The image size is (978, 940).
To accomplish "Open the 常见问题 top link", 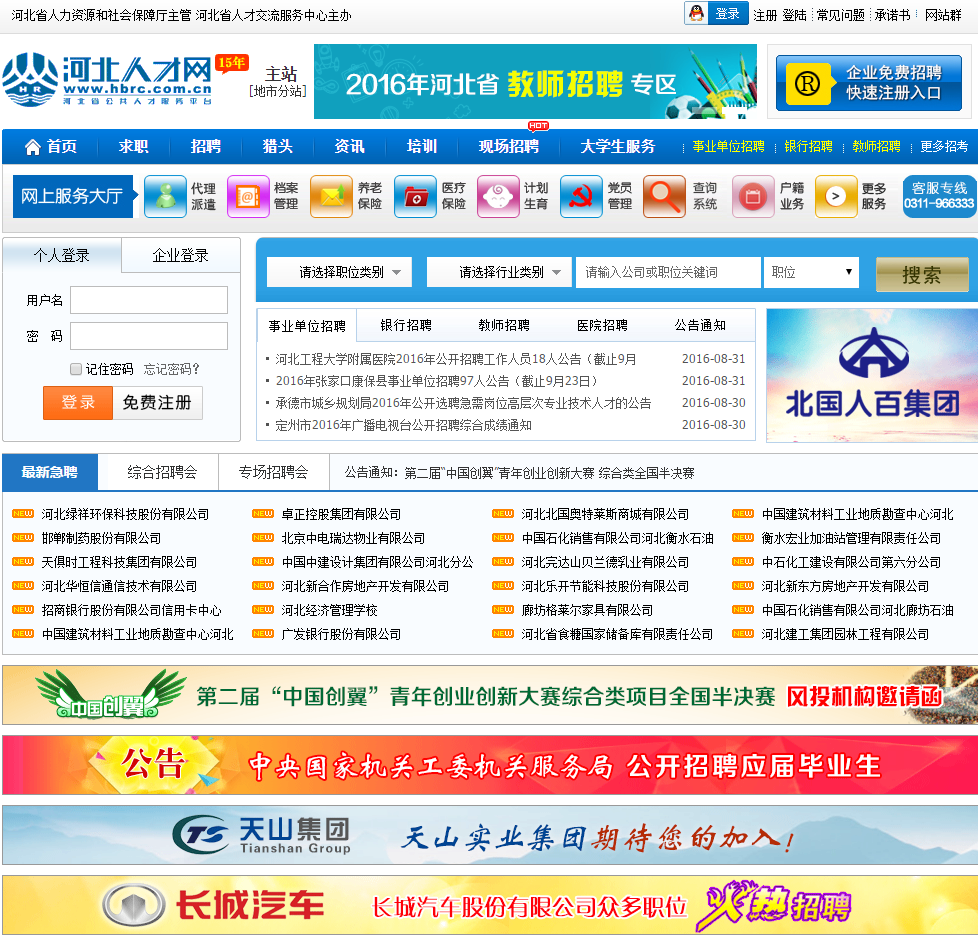I will [840, 15].
